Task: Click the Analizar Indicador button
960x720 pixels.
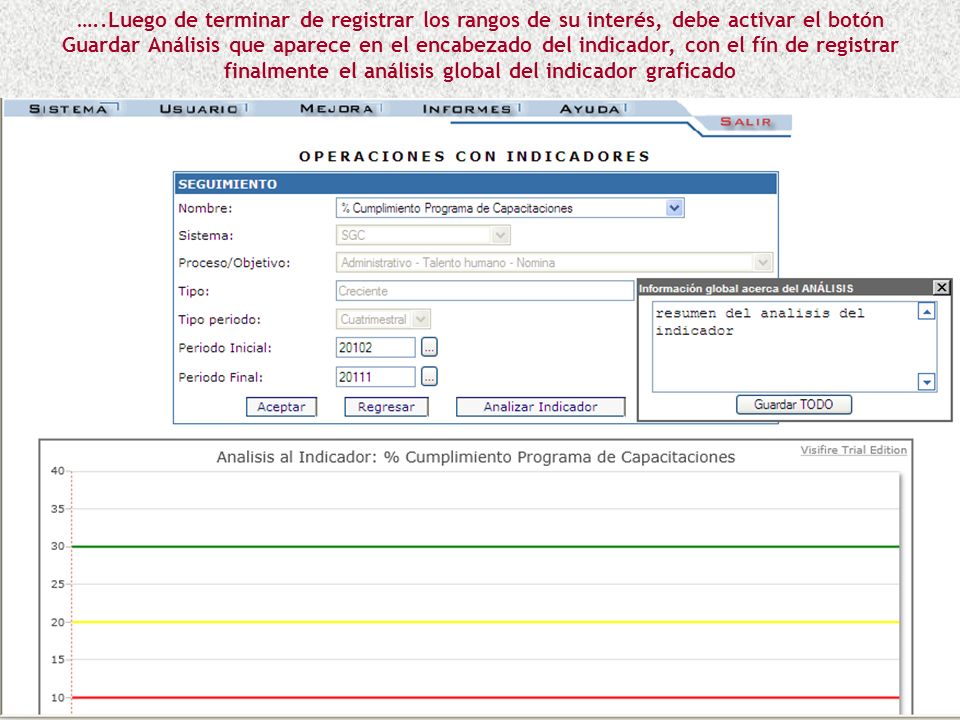Action: [x=540, y=407]
